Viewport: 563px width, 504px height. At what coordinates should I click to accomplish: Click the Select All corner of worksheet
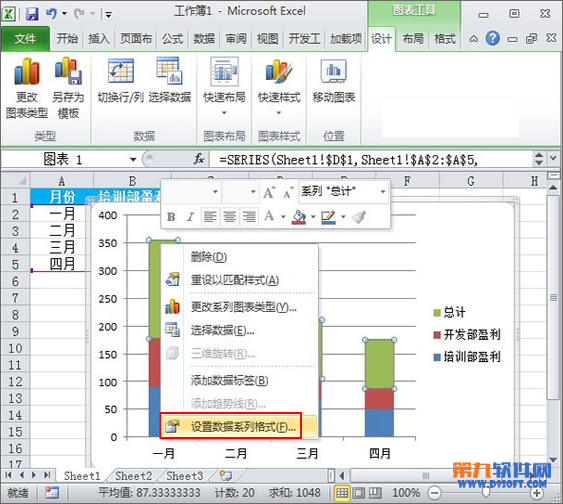point(15,180)
